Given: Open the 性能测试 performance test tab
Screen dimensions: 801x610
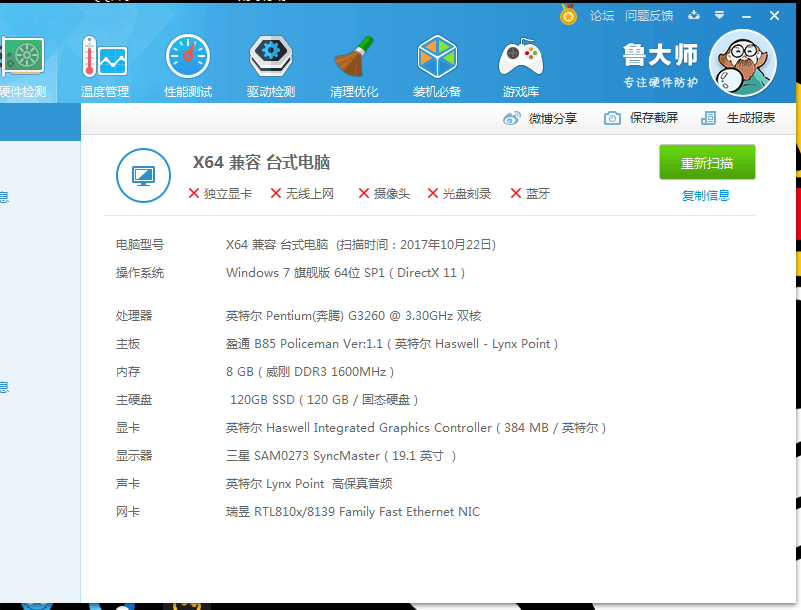Looking at the screenshot, I should pos(188,66).
